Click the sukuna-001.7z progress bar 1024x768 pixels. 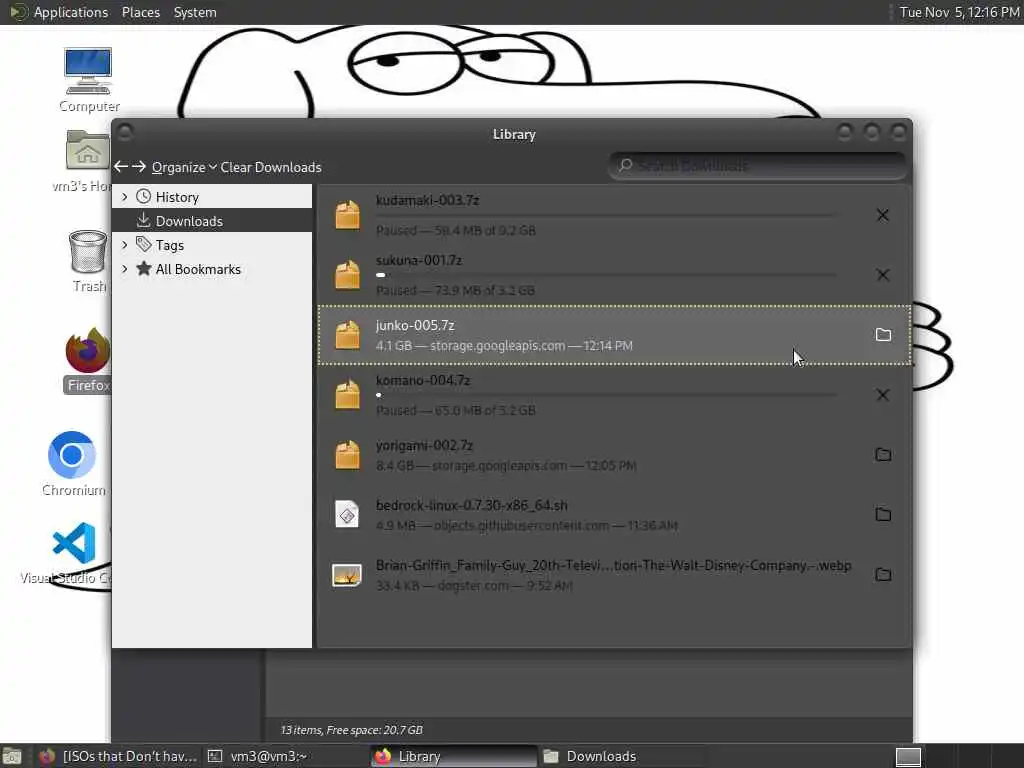(606, 275)
